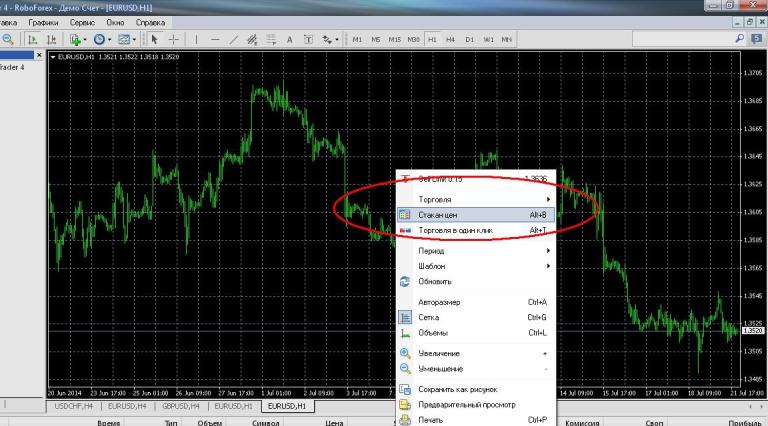Click the zoom out magnifier in toolbar

click(7, 39)
